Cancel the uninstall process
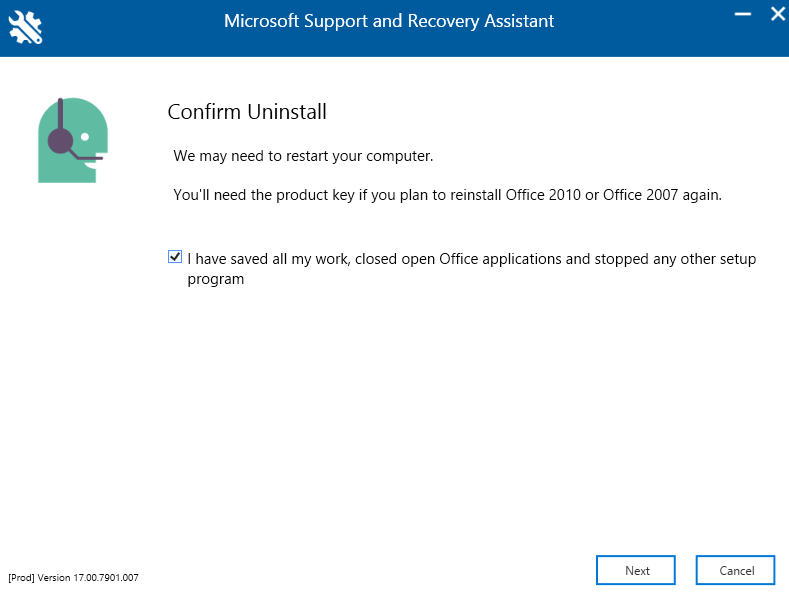789x594 pixels. [x=735, y=570]
